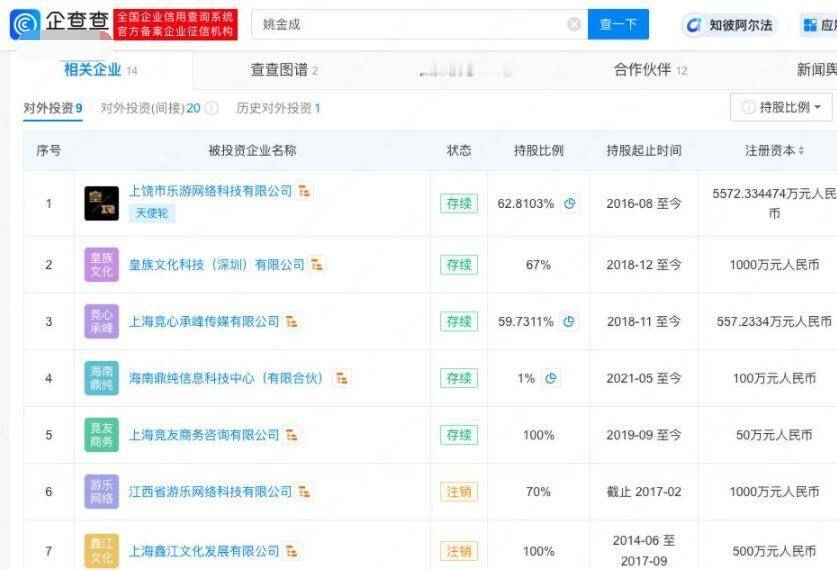
Task: Switch to the 新闻舆情 tab
Action: pos(817,70)
